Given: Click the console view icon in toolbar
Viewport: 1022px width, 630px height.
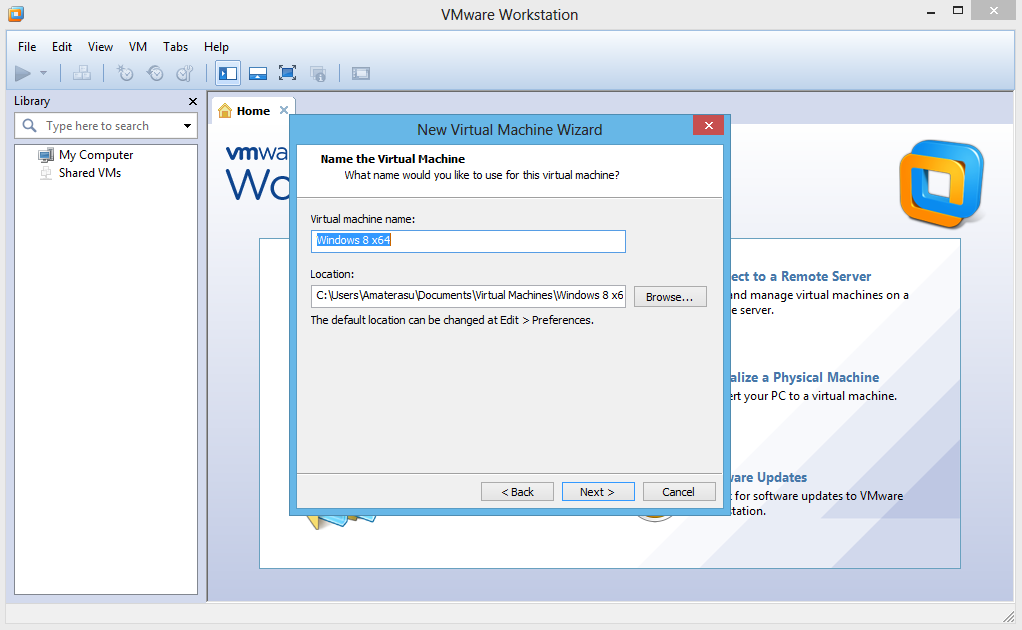Looking at the screenshot, I should (360, 74).
